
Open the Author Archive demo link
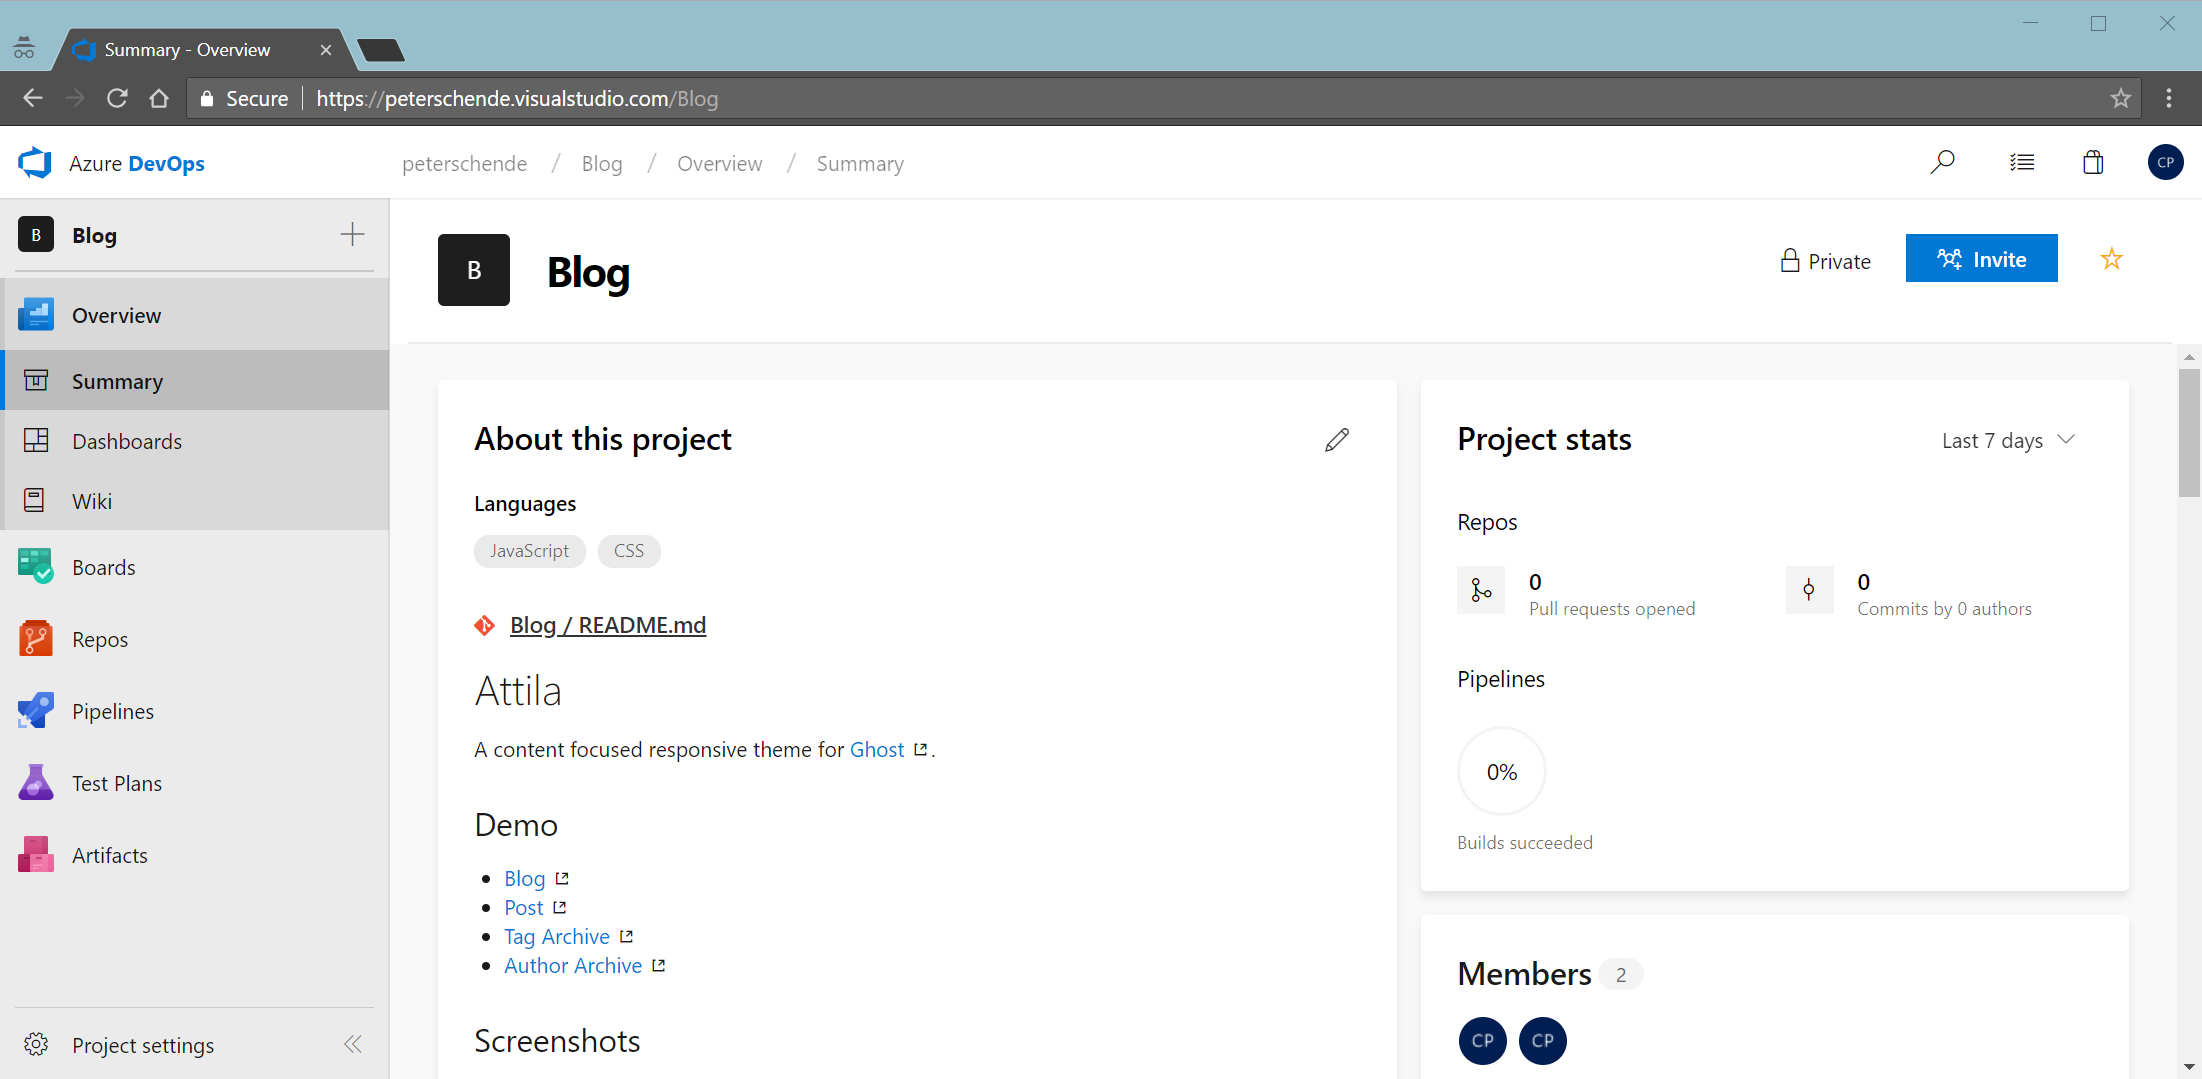[573, 965]
